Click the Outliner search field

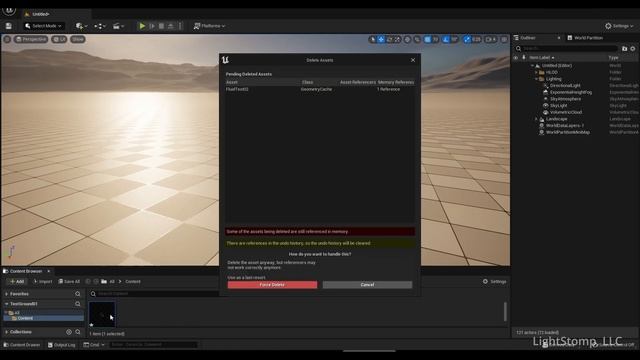click(x=567, y=49)
